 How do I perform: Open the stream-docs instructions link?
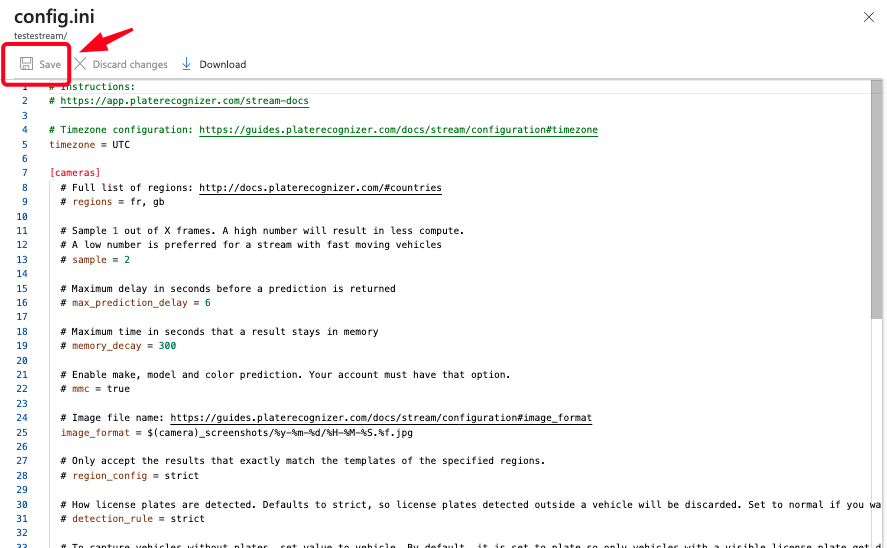click(184, 101)
